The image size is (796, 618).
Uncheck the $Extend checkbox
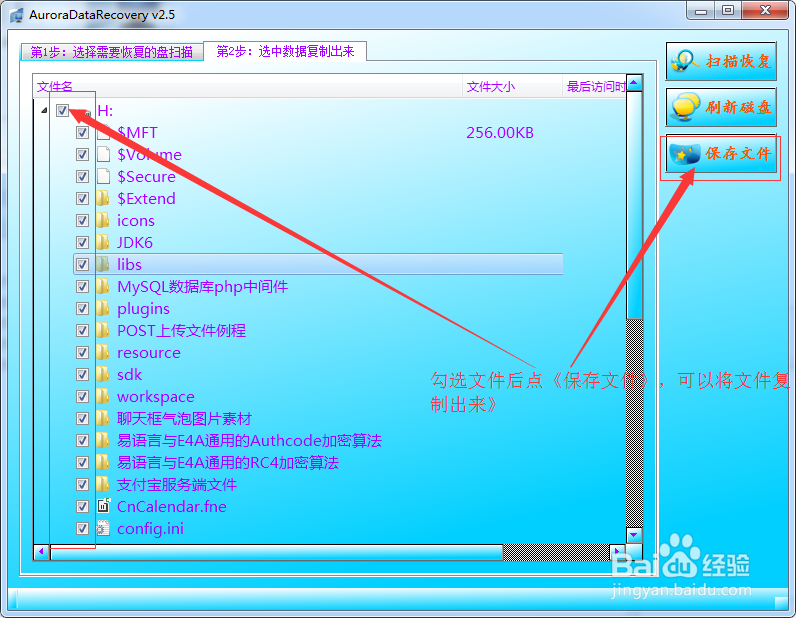point(82,199)
